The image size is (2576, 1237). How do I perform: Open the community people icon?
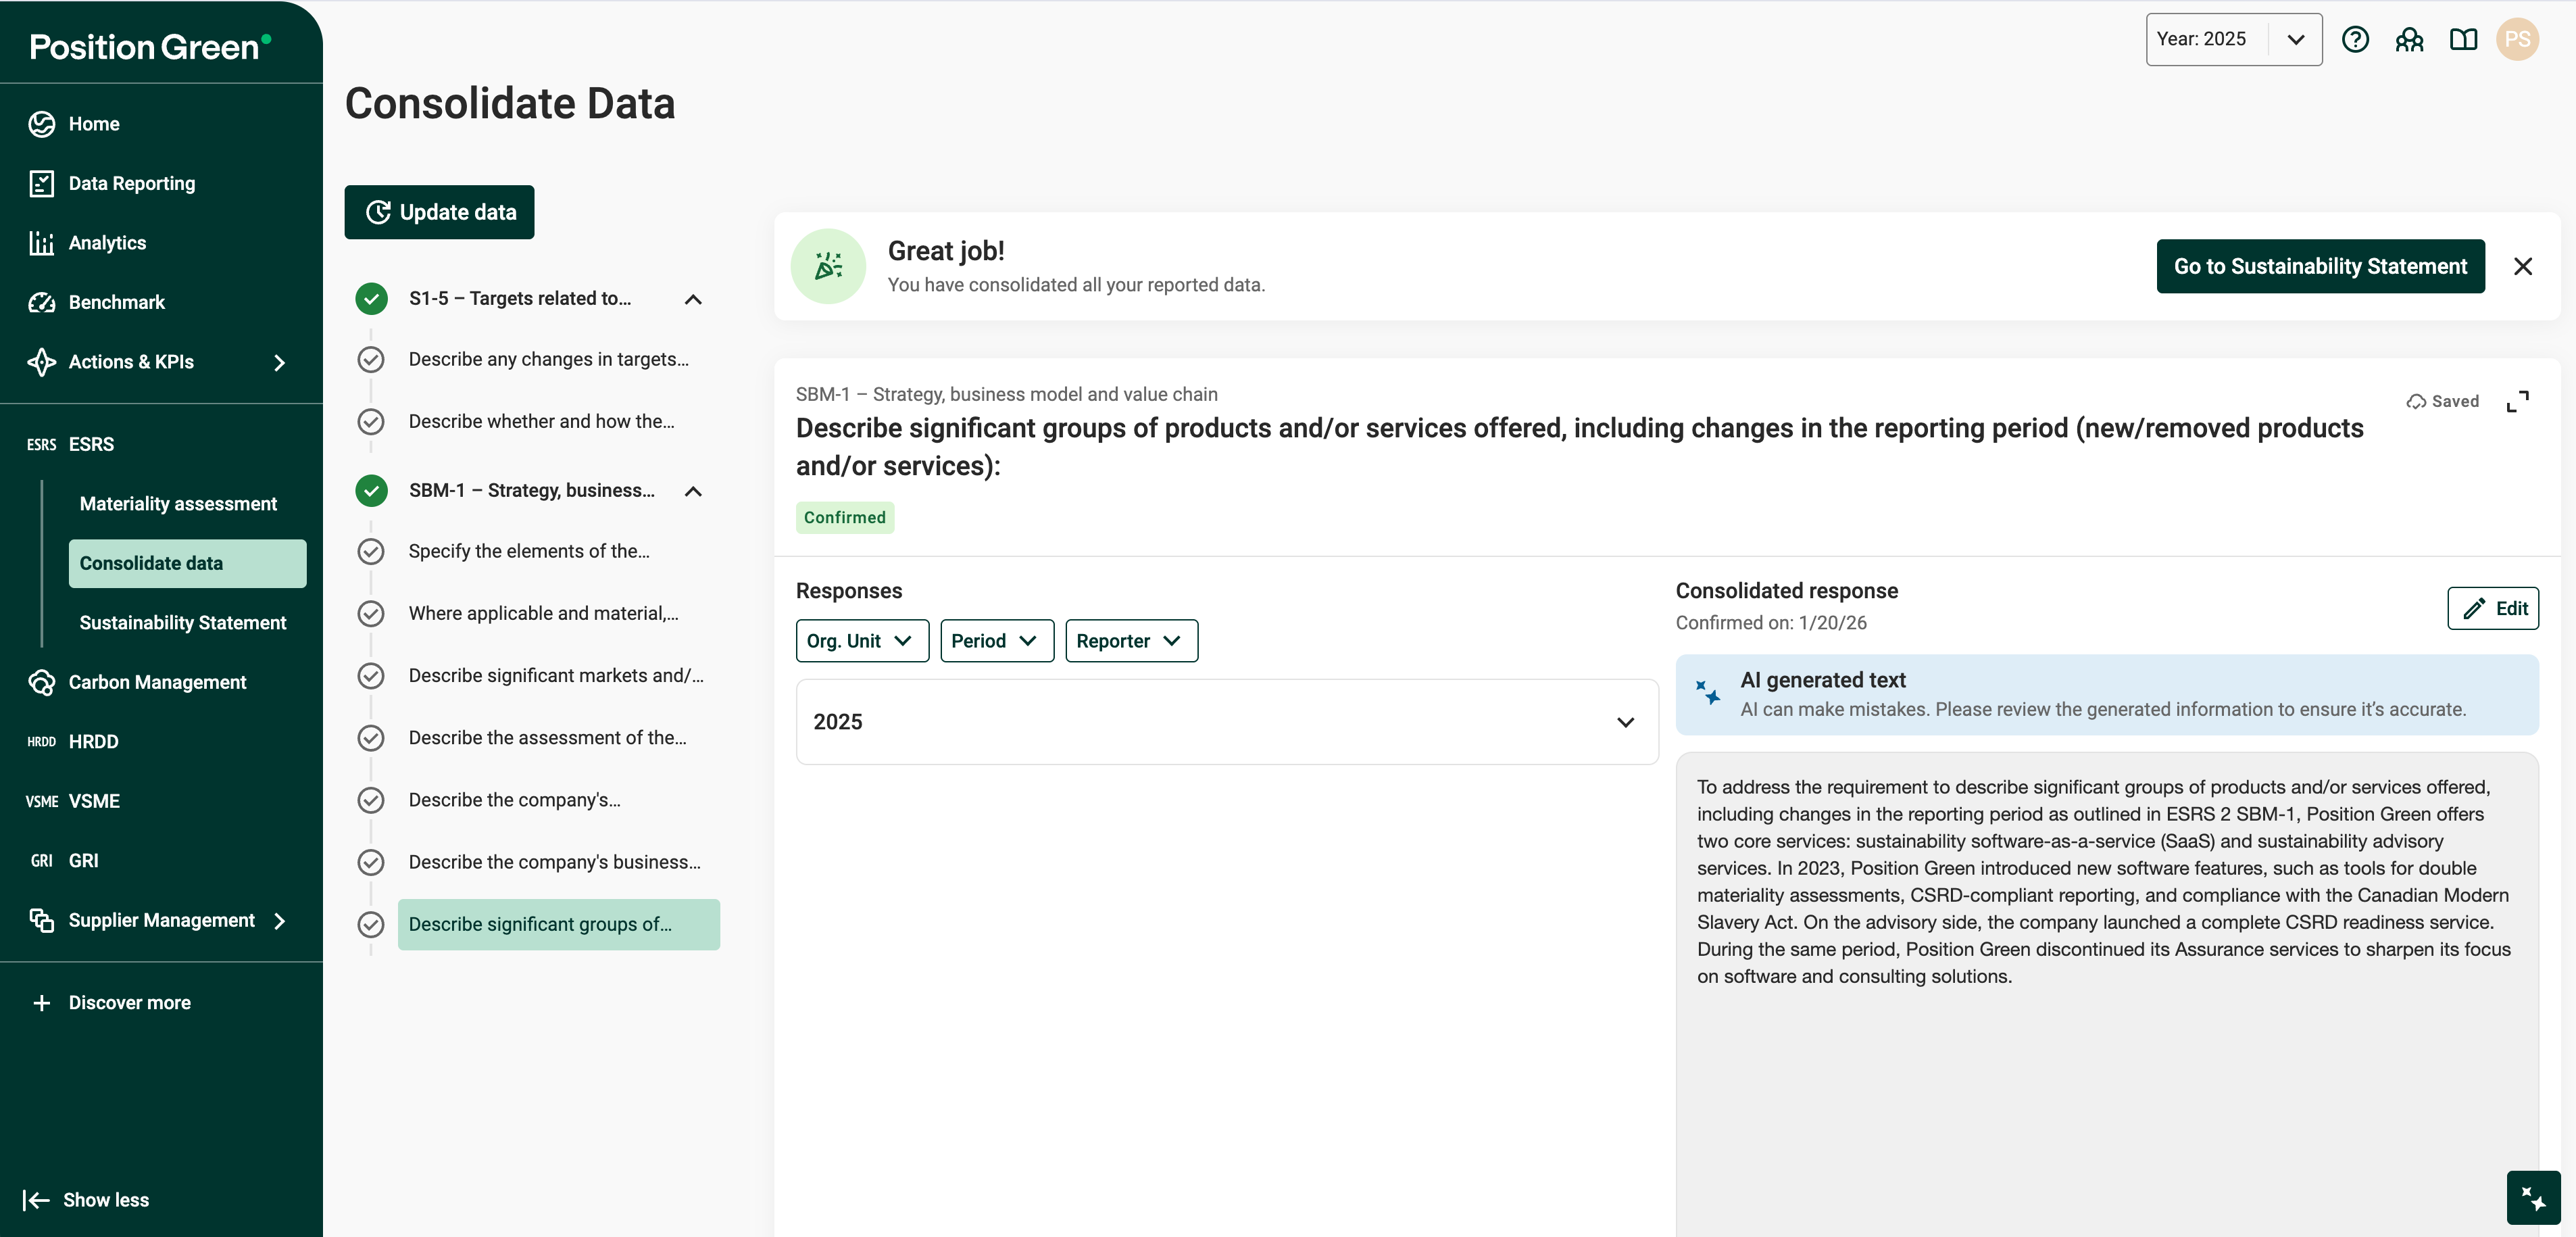click(x=2409, y=39)
